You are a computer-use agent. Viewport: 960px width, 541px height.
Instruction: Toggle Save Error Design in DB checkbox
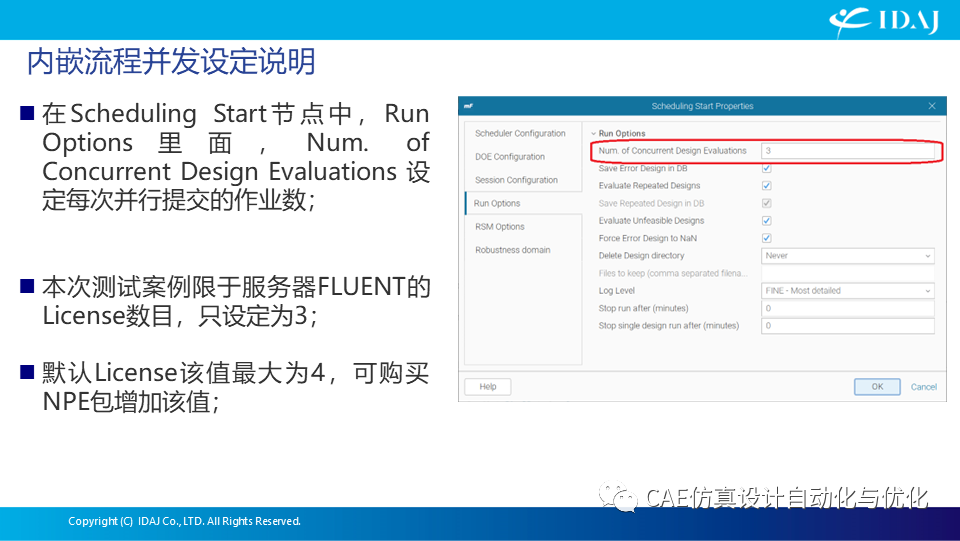click(x=767, y=168)
